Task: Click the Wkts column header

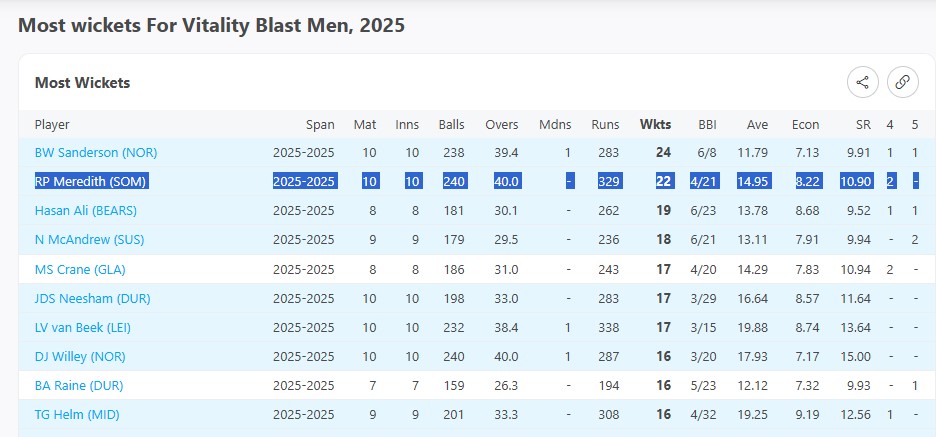Action: click(655, 125)
